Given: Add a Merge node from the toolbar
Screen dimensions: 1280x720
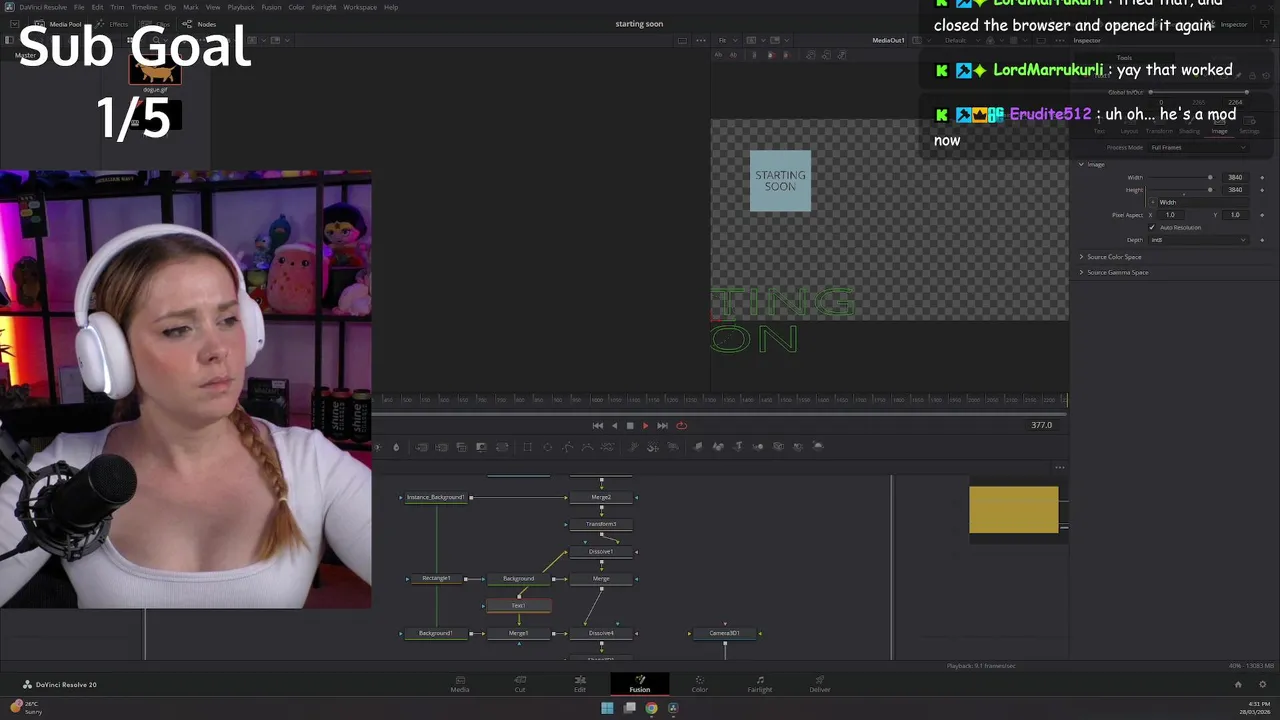Looking at the screenshot, I should point(422,446).
